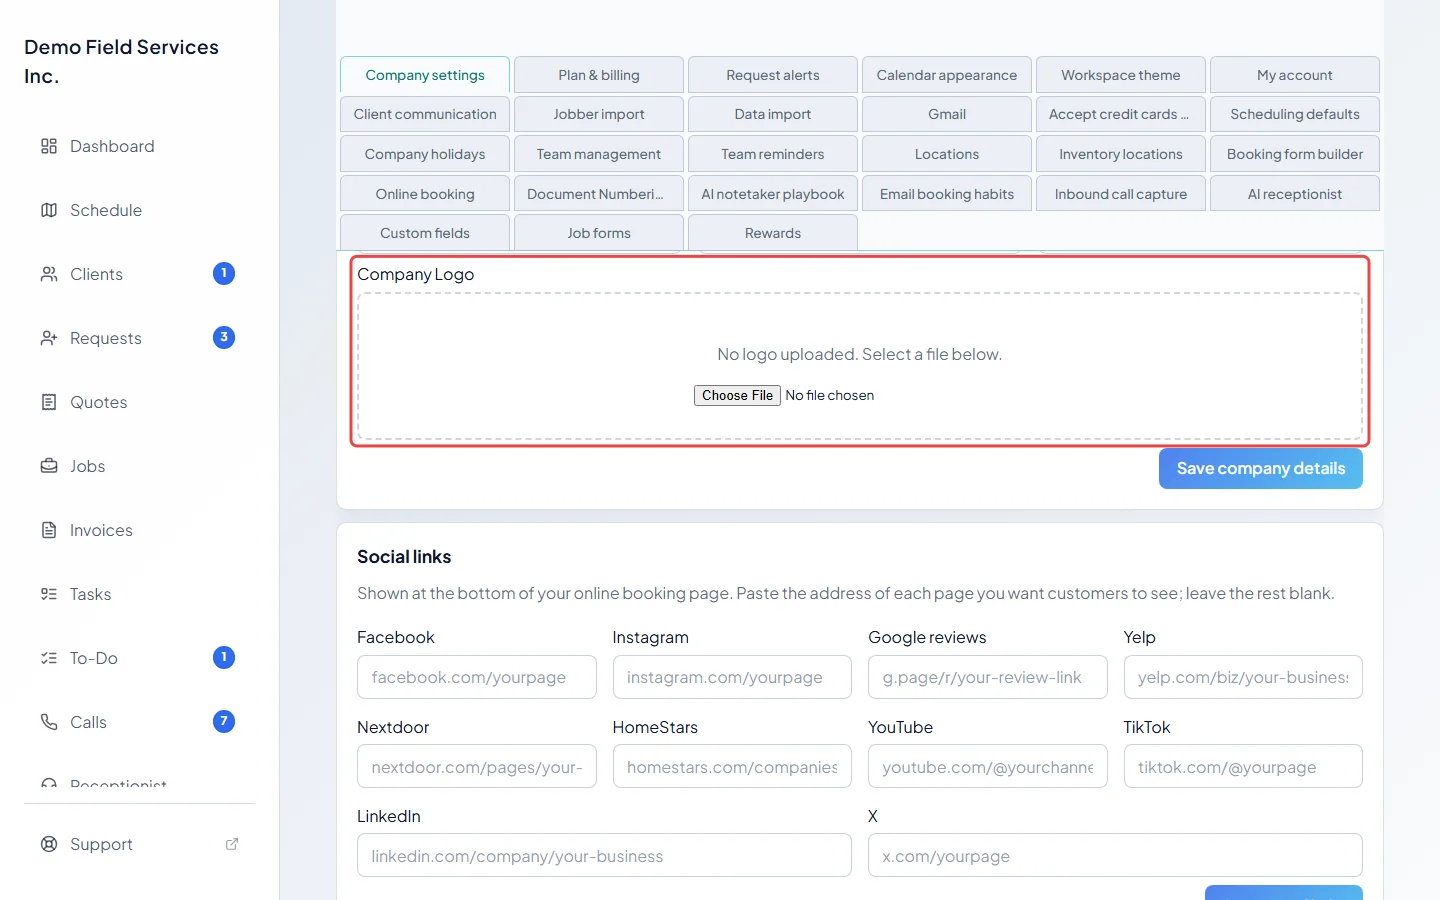Select the Calendar appearance tab
Viewport: 1440px width, 900px height.
947,75
